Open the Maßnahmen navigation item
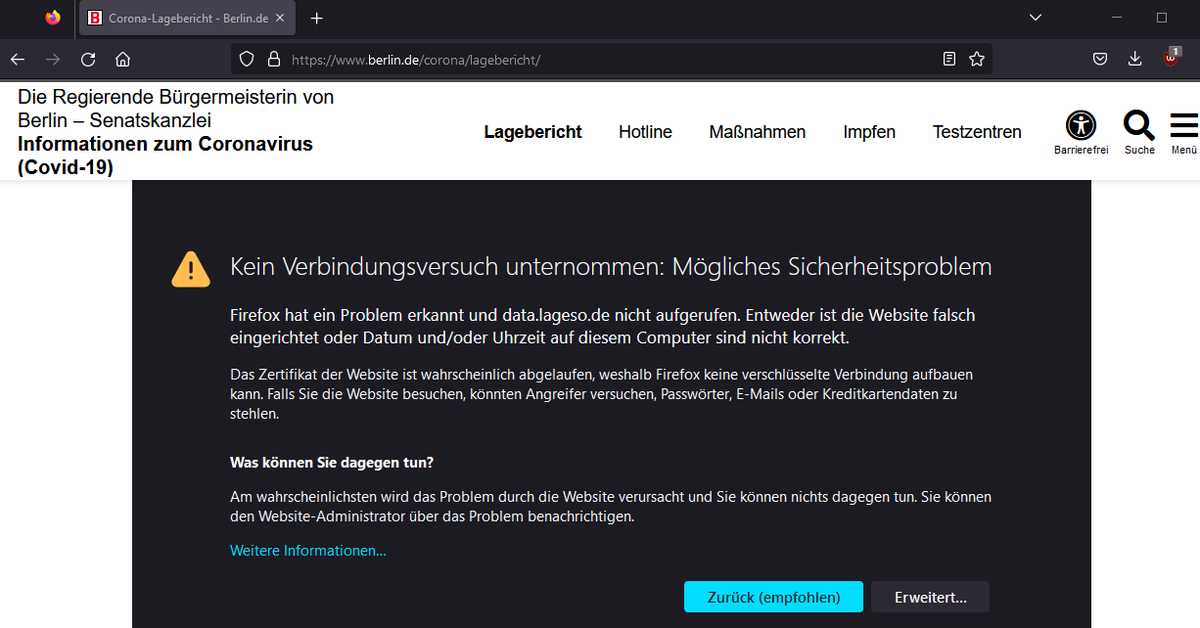 coord(757,132)
